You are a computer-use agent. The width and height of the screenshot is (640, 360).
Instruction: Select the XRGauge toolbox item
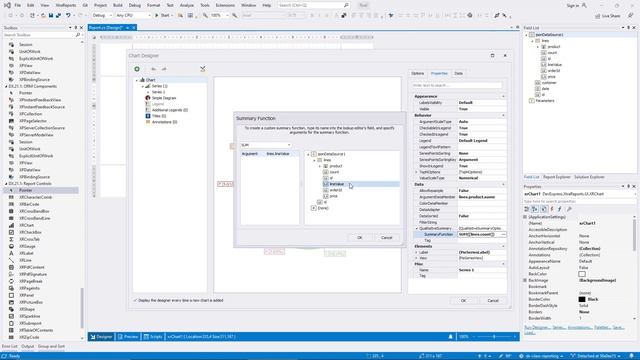point(27,246)
